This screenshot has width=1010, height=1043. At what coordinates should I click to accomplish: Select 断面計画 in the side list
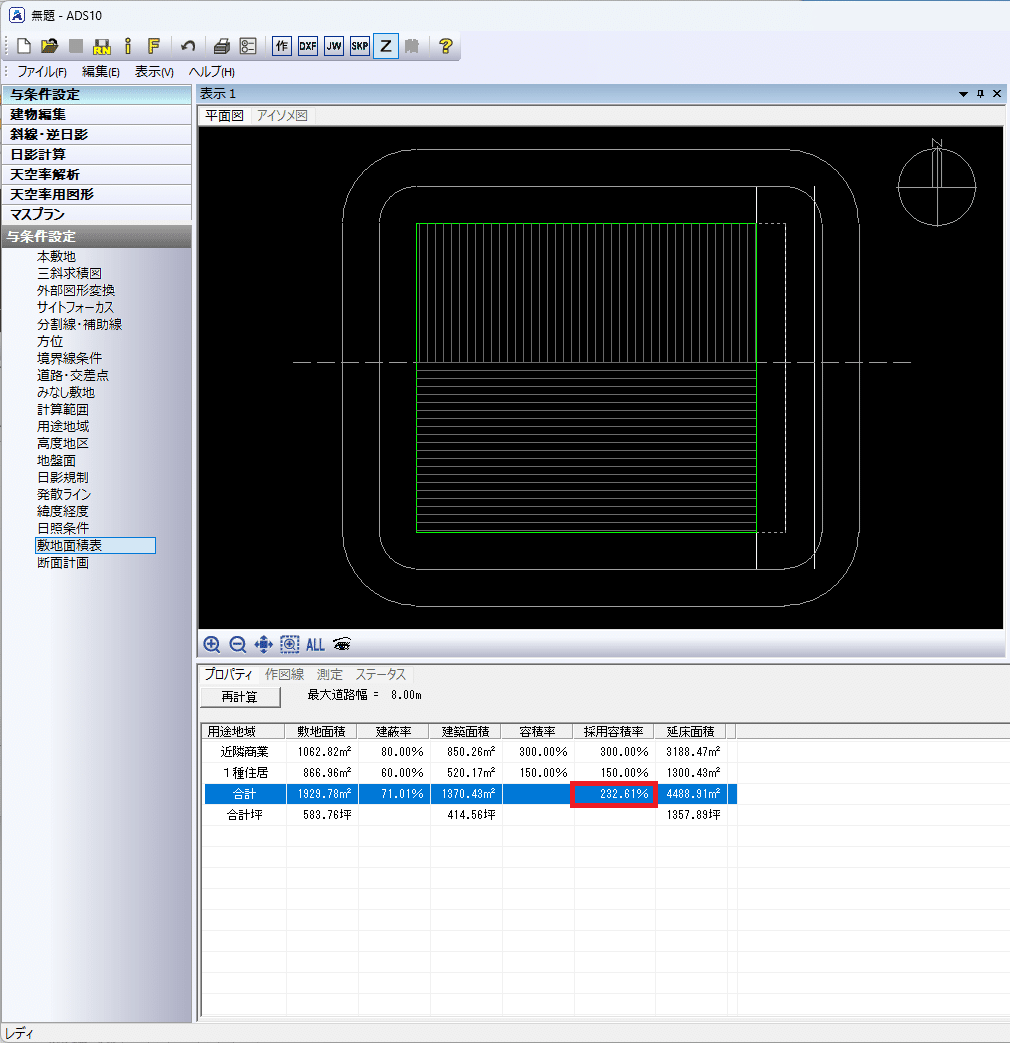click(63, 563)
